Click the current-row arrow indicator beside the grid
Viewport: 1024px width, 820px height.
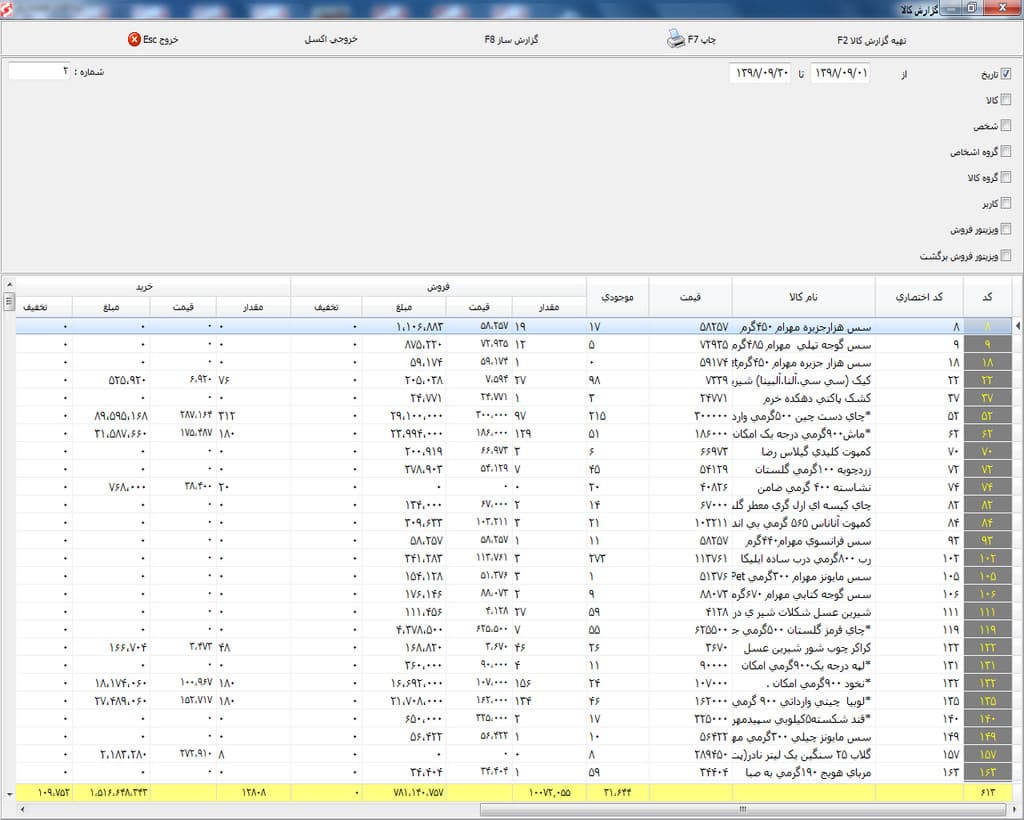1018,326
